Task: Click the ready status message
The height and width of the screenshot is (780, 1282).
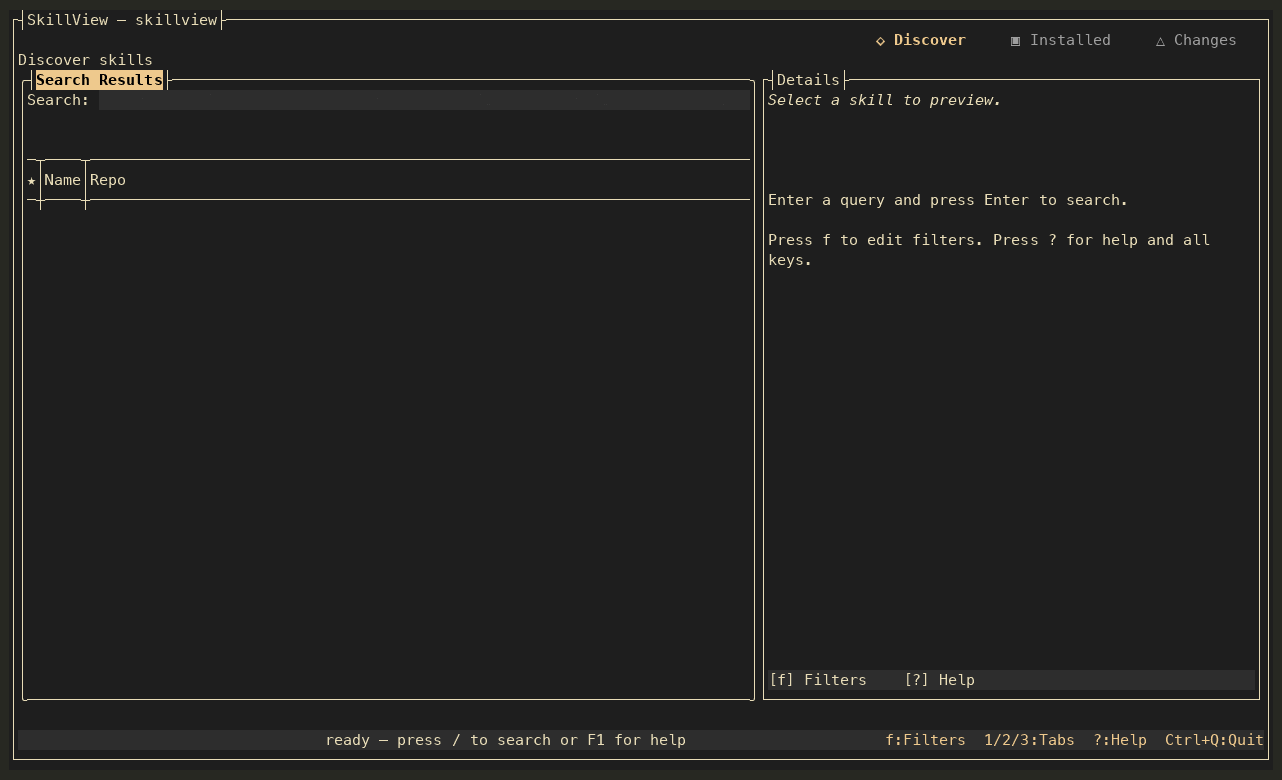Action: point(505,740)
